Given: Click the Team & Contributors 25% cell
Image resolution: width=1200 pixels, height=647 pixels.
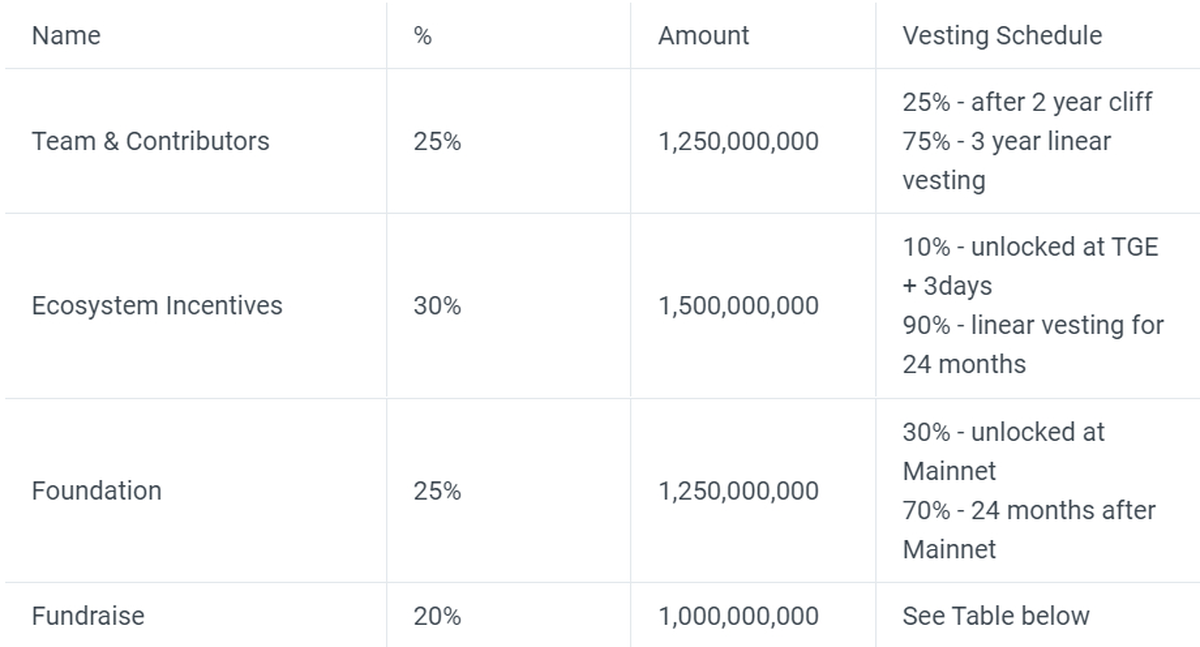Looking at the screenshot, I should pos(437,141).
